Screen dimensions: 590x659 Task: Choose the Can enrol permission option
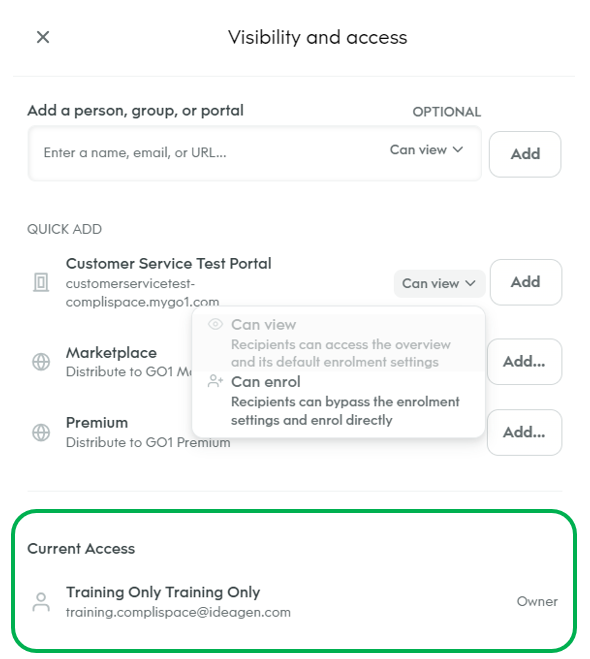(x=338, y=401)
